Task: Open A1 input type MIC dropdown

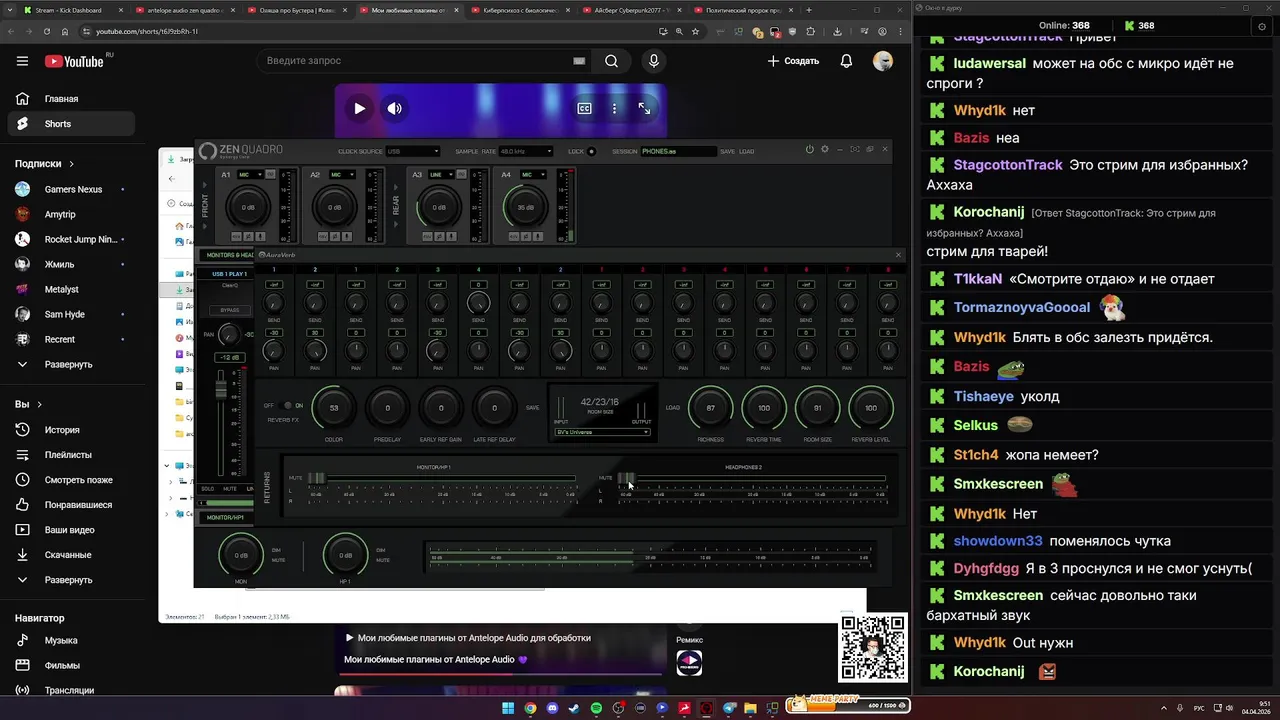Action: (251, 174)
